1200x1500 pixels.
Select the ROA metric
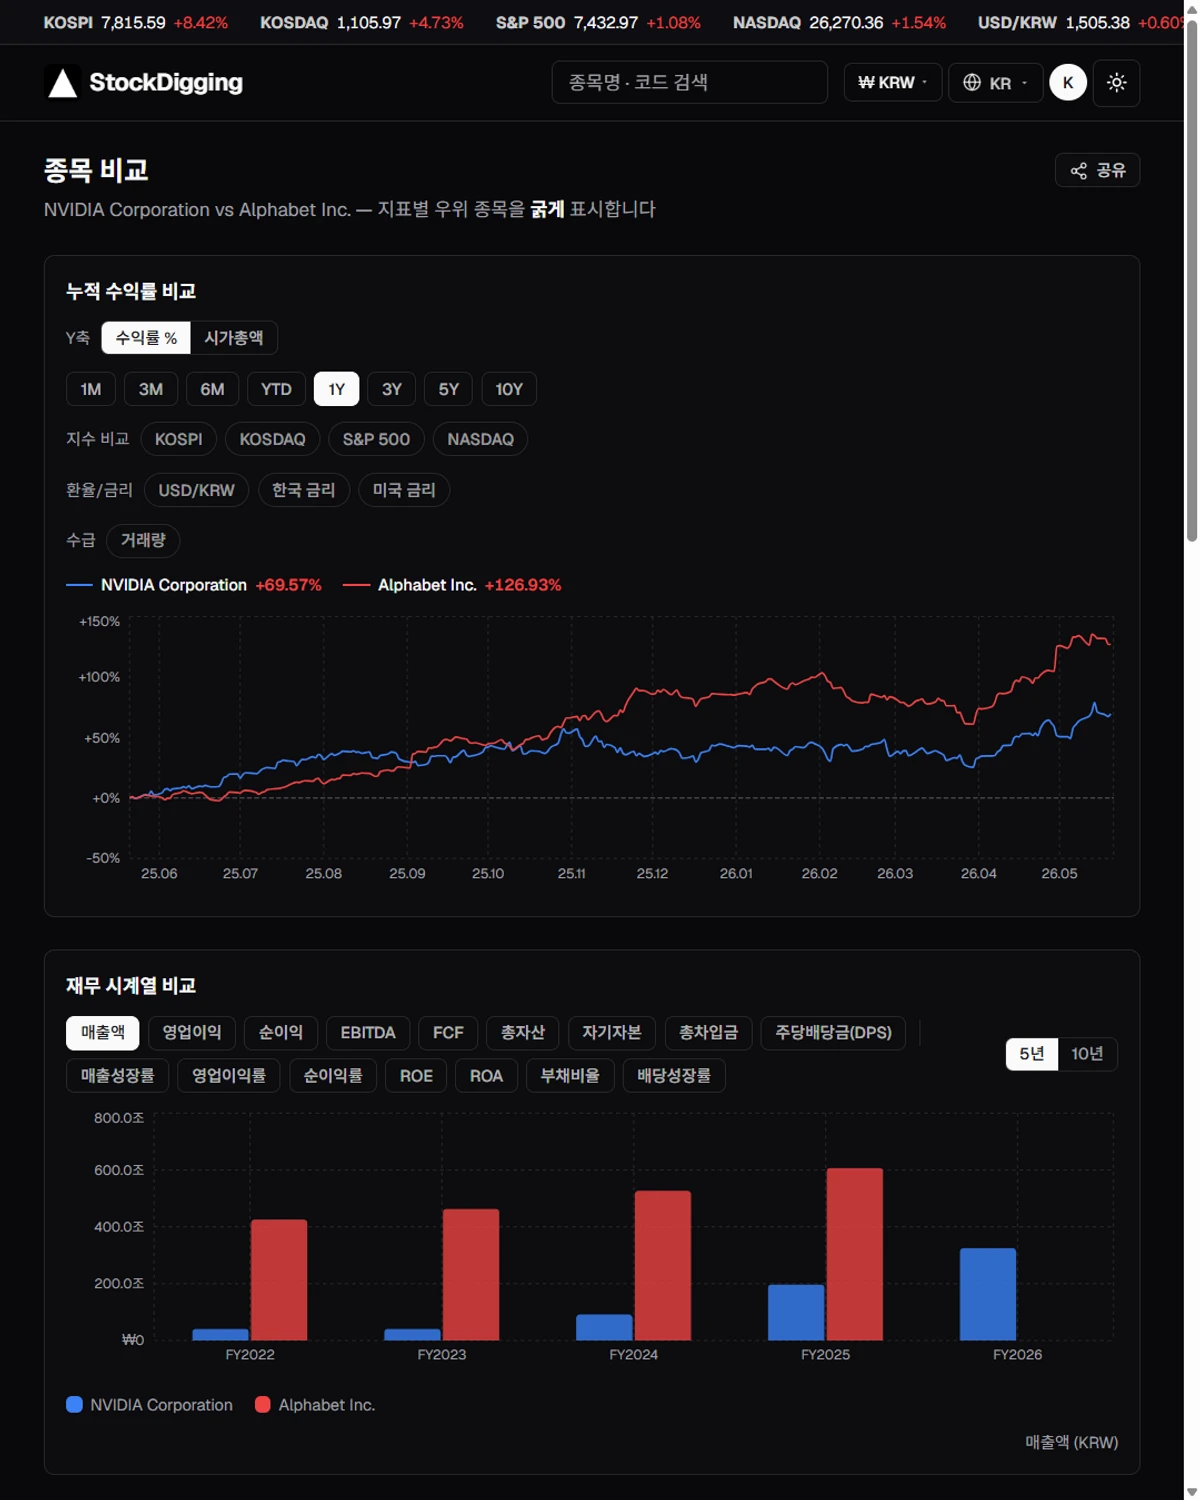pyautogui.click(x=486, y=1076)
